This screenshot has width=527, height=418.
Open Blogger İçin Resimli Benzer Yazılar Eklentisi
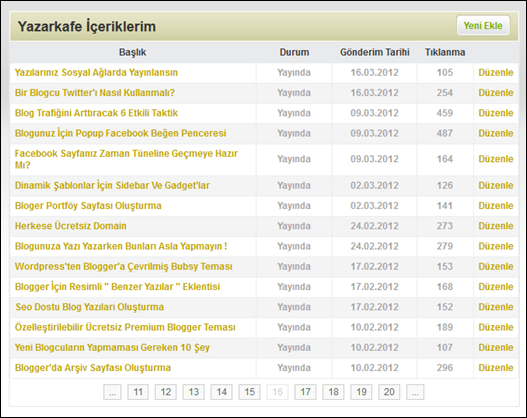pos(117,287)
